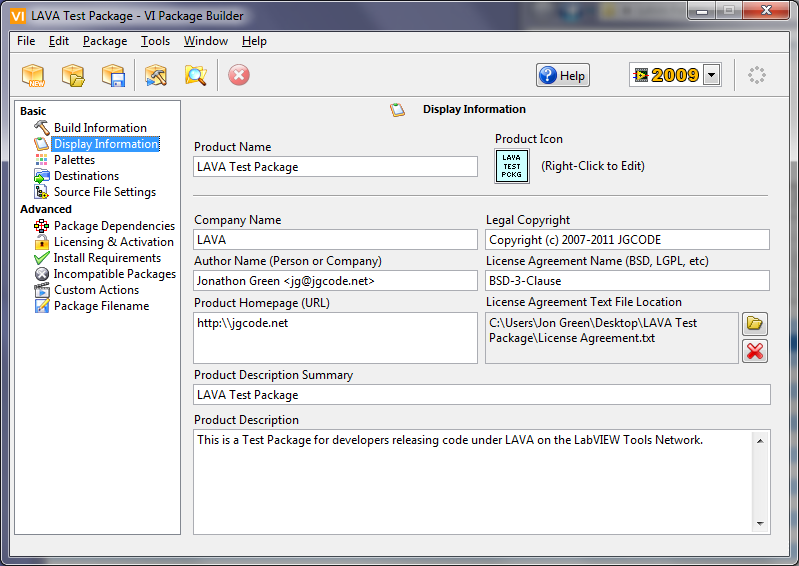Select Destinations in sidebar

[87, 176]
